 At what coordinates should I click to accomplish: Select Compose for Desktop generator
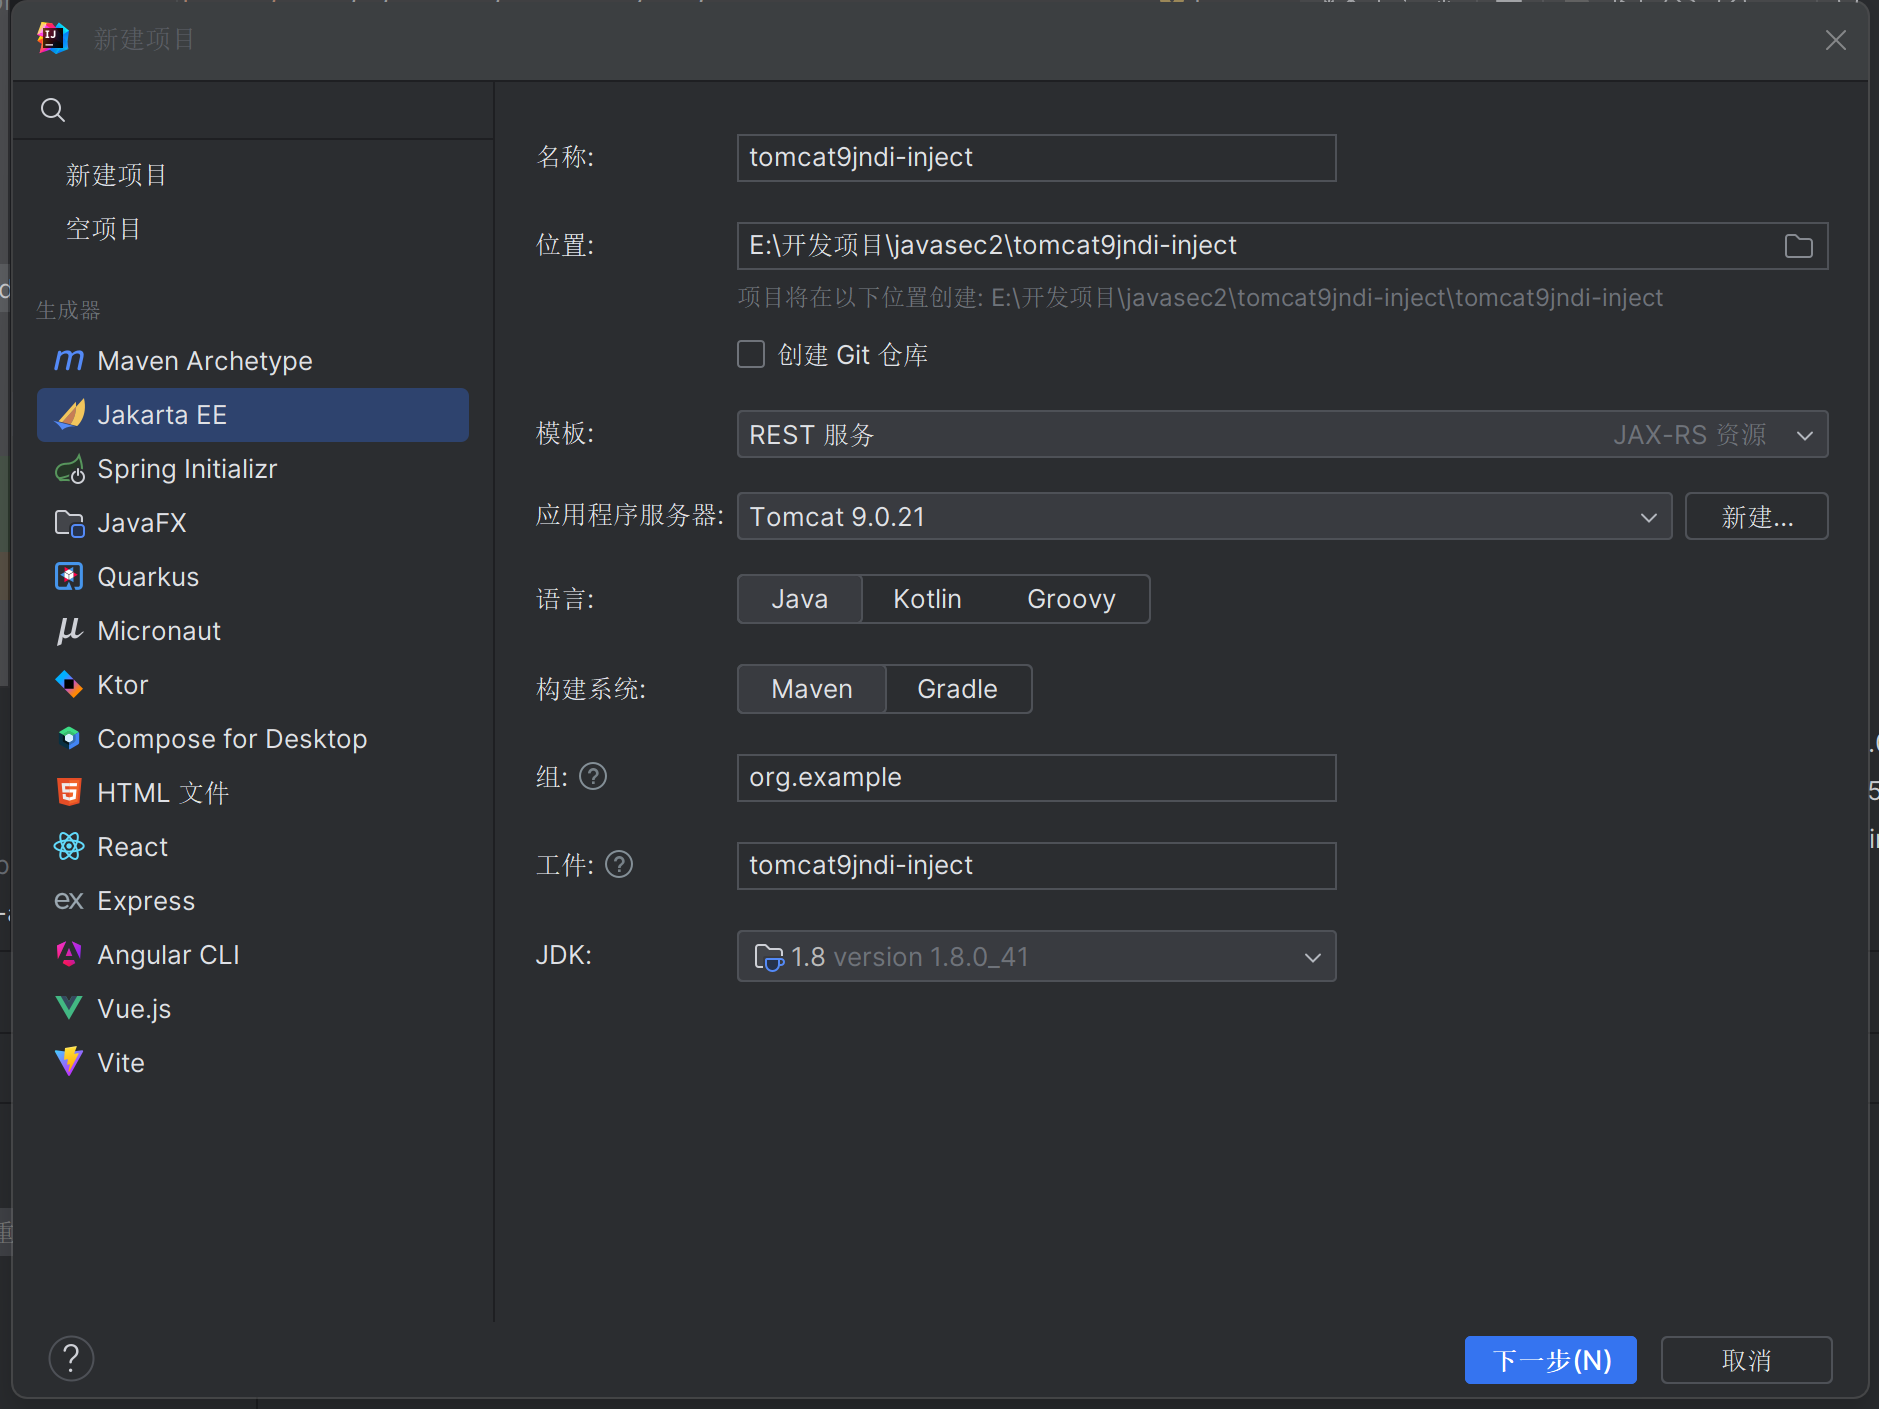(x=232, y=739)
